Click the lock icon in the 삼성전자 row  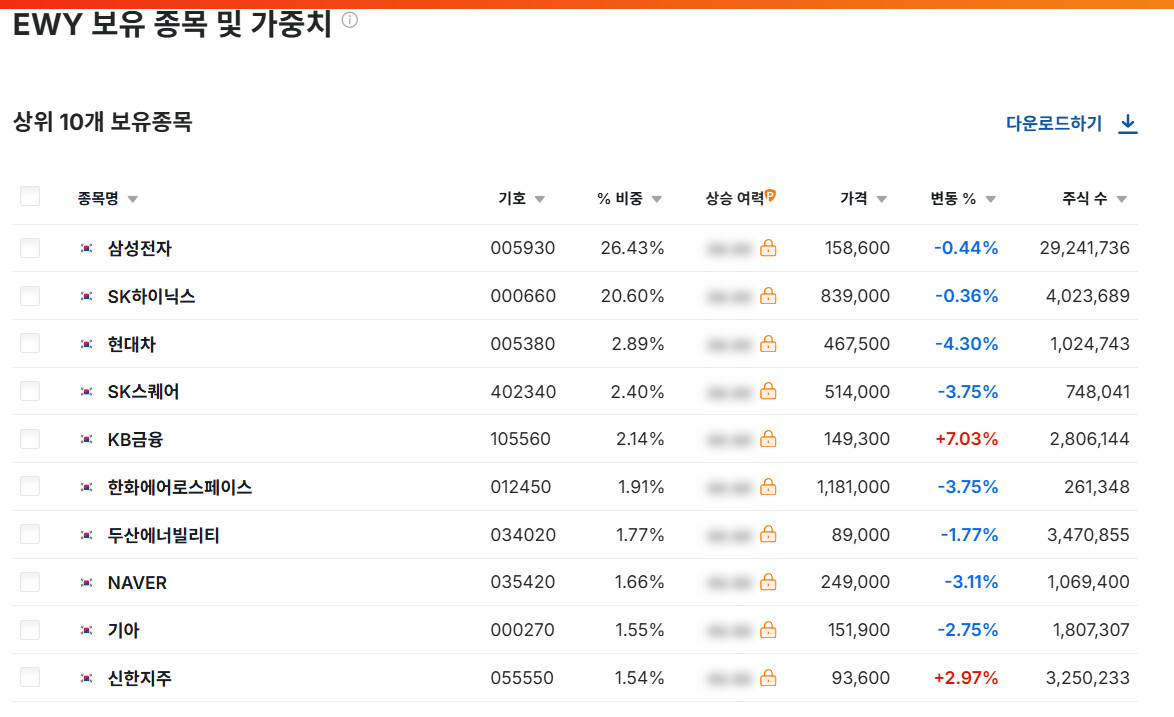tap(768, 248)
